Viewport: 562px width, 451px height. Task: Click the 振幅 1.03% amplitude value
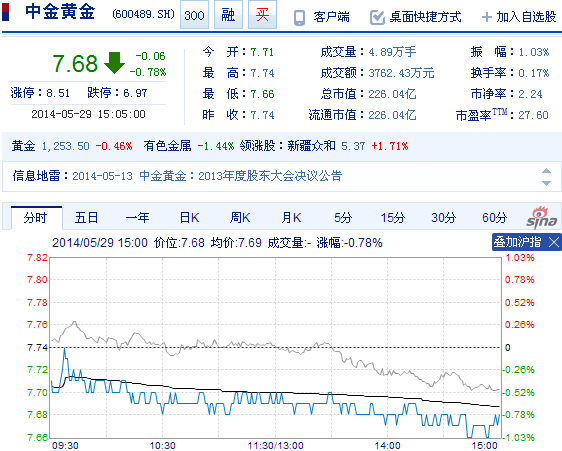click(x=534, y=52)
